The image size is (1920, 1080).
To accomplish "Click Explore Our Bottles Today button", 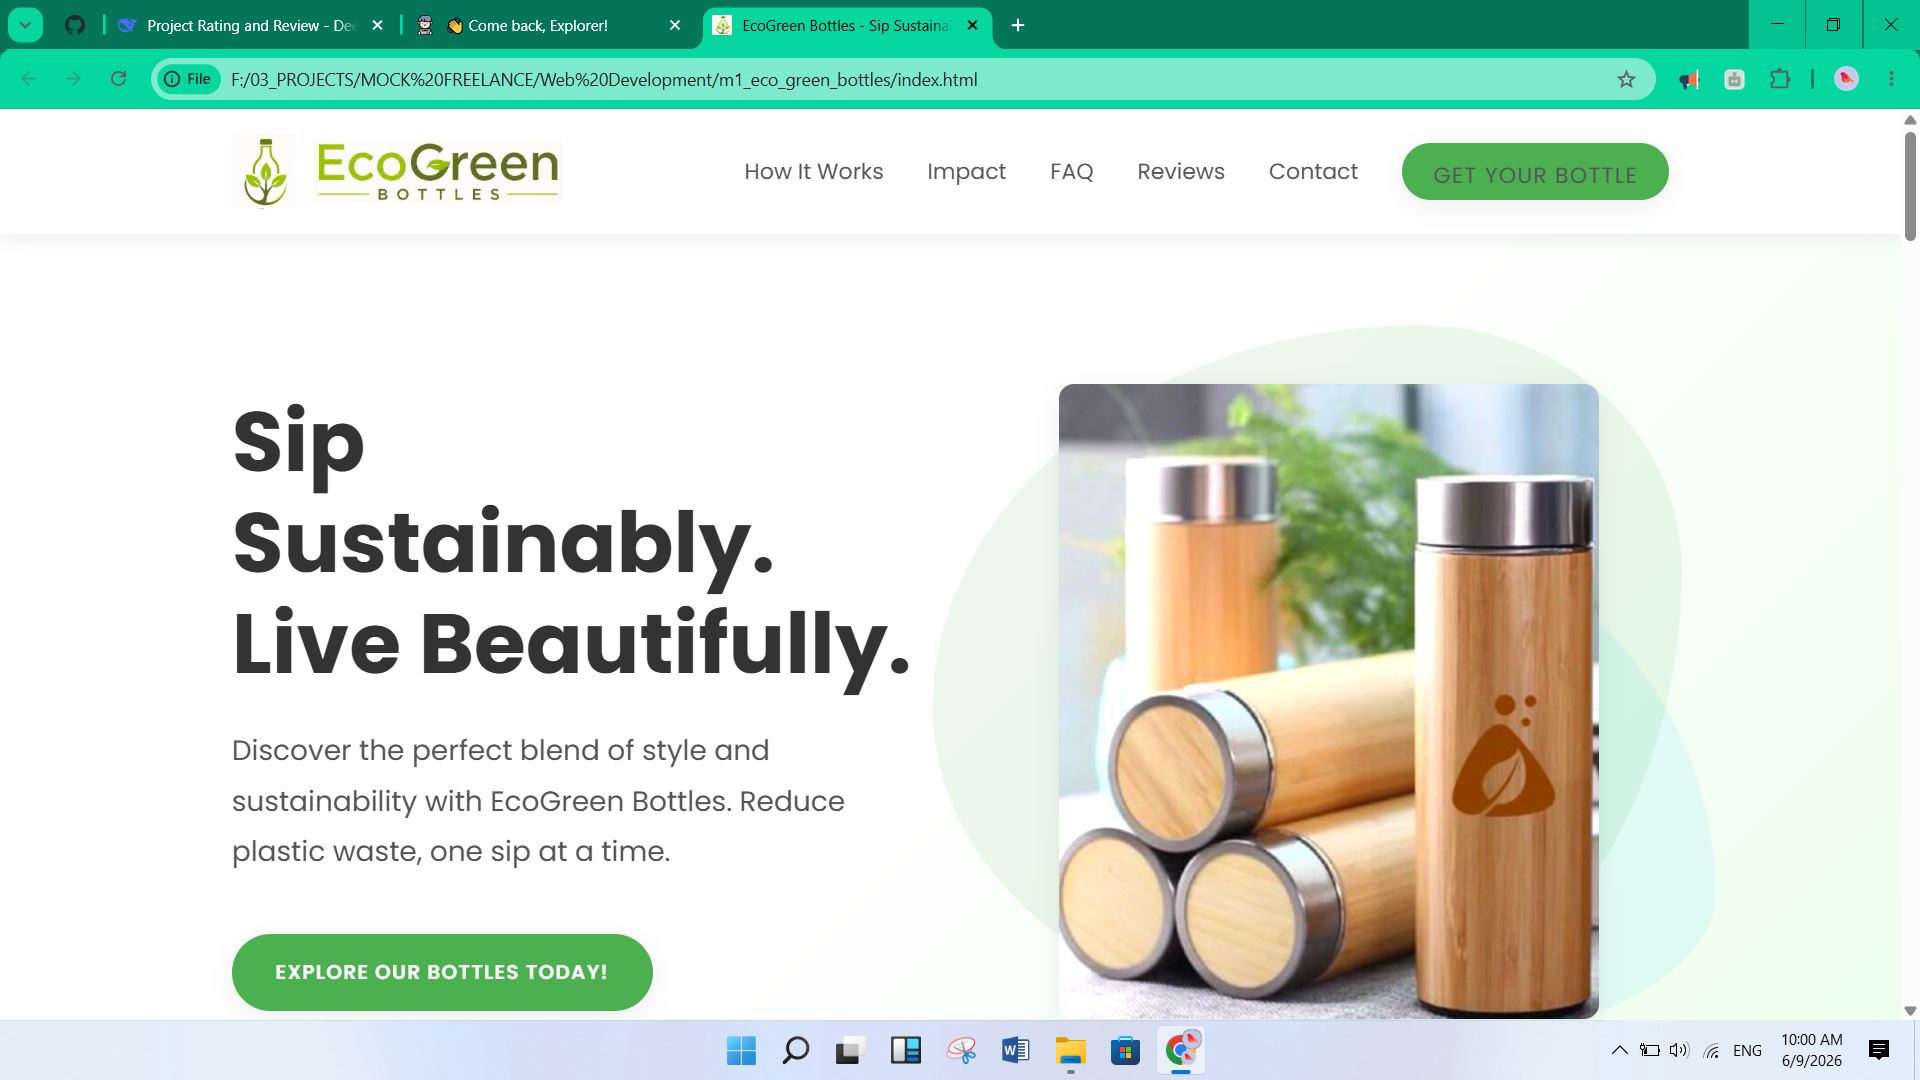I will (442, 972).
